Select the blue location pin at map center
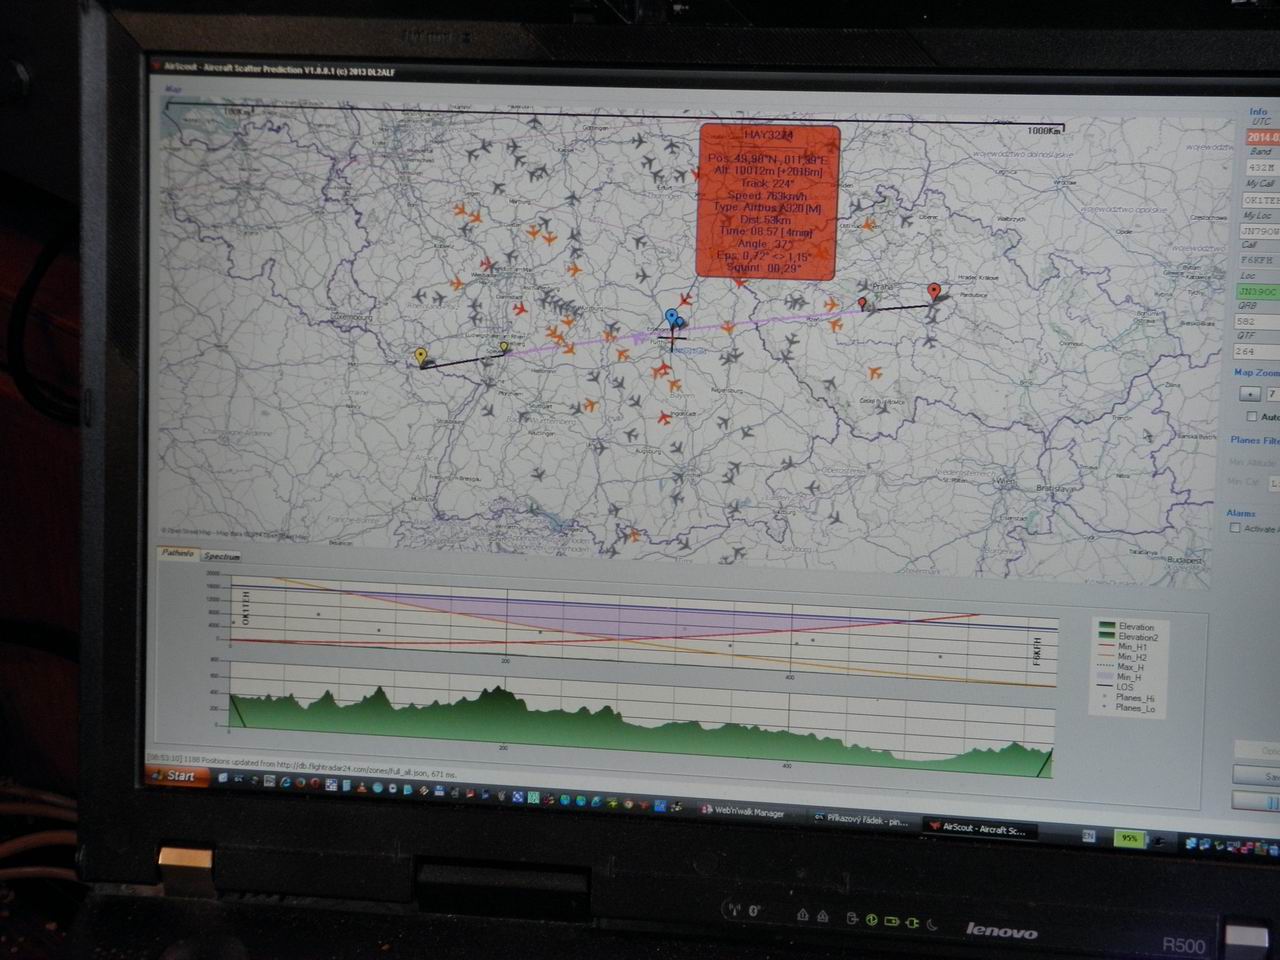 click(x=672, y=318)
